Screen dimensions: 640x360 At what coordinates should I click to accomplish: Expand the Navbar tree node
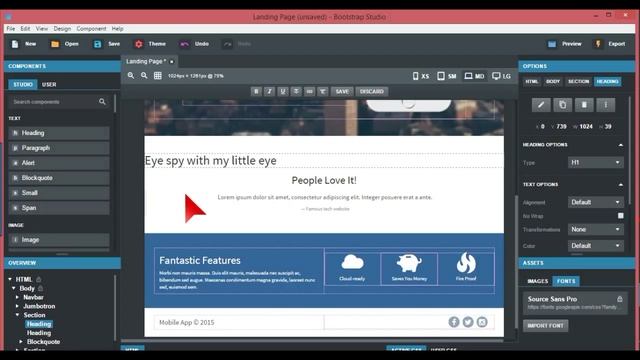coord(17,297)
